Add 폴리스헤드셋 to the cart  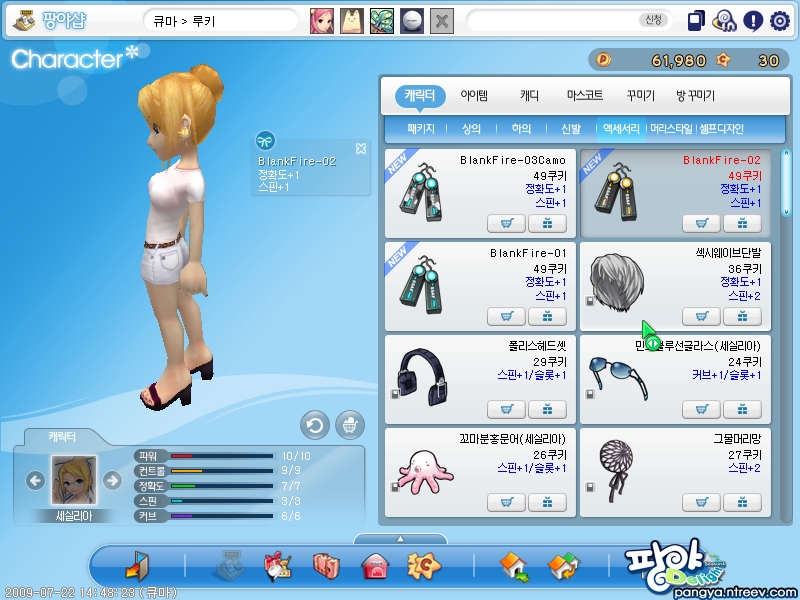tap(506, 409)
